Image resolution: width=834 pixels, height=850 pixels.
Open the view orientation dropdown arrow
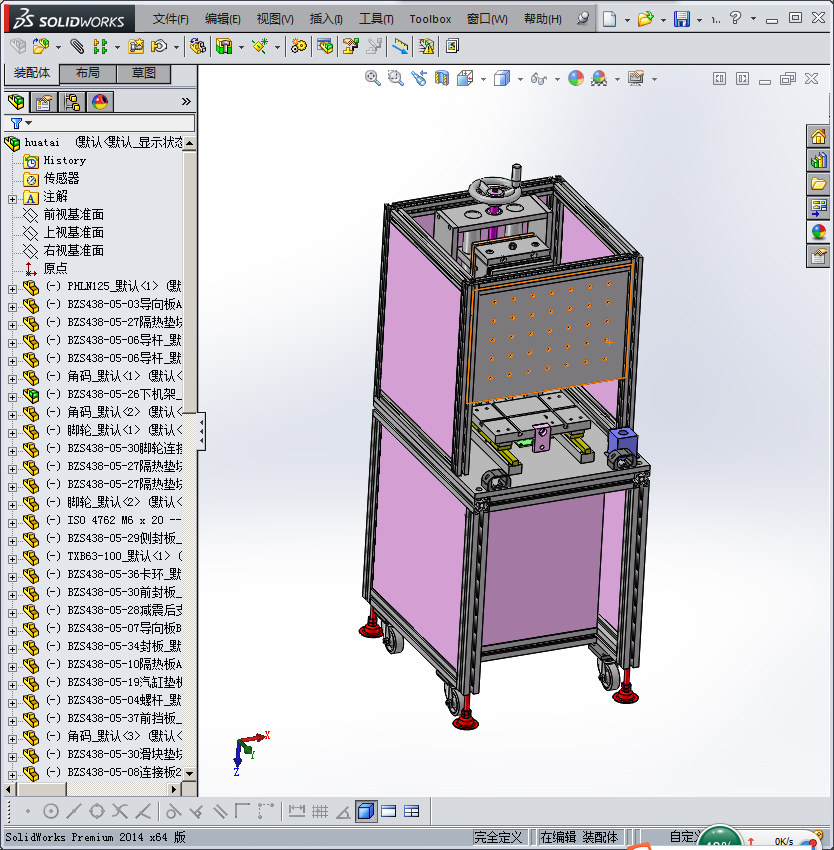(x=483, y=79)
